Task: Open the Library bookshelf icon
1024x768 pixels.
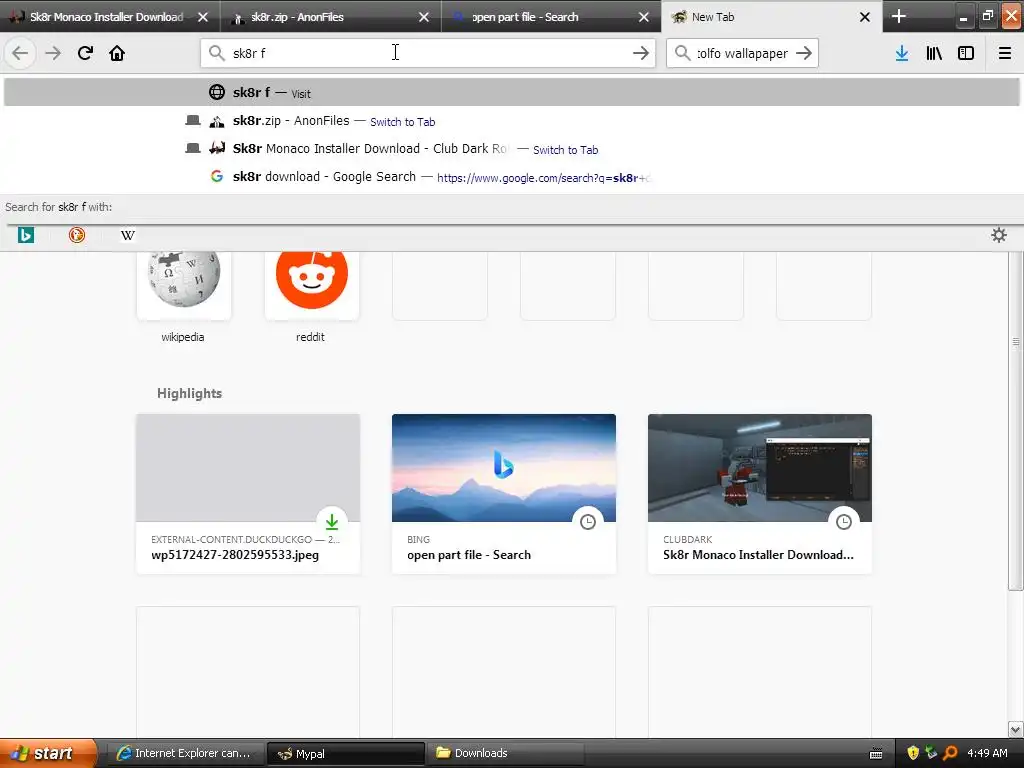Action: click(934, 53)
